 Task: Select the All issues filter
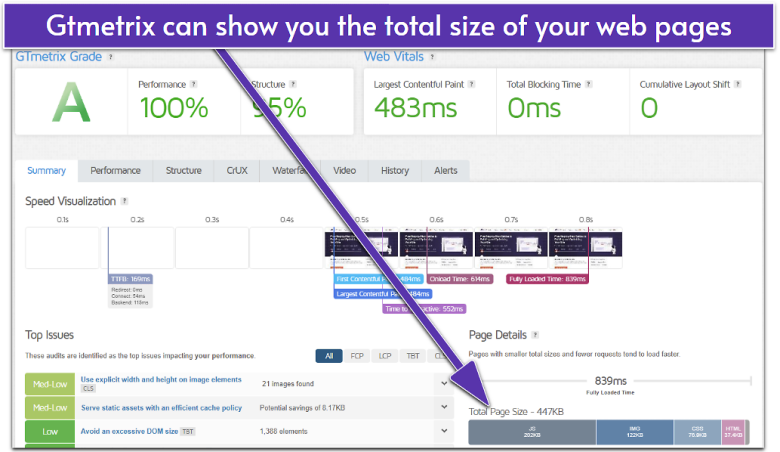coord(329,356)
